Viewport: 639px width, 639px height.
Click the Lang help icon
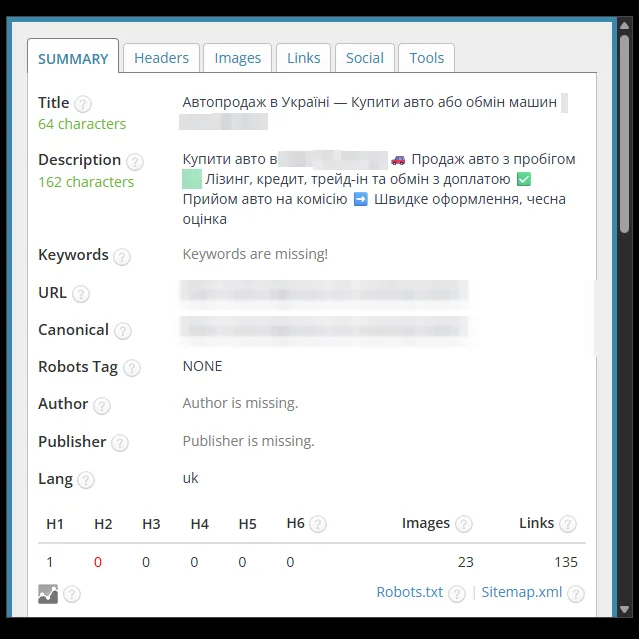pos(86,480)
